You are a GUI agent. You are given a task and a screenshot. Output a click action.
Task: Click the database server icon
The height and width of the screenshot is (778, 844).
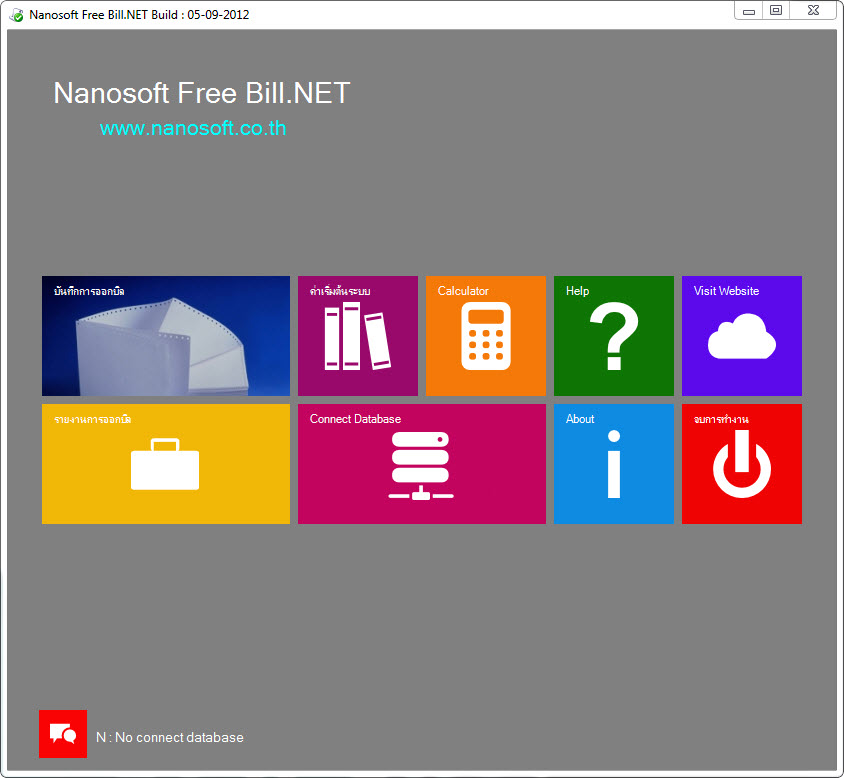click(421, 465)
